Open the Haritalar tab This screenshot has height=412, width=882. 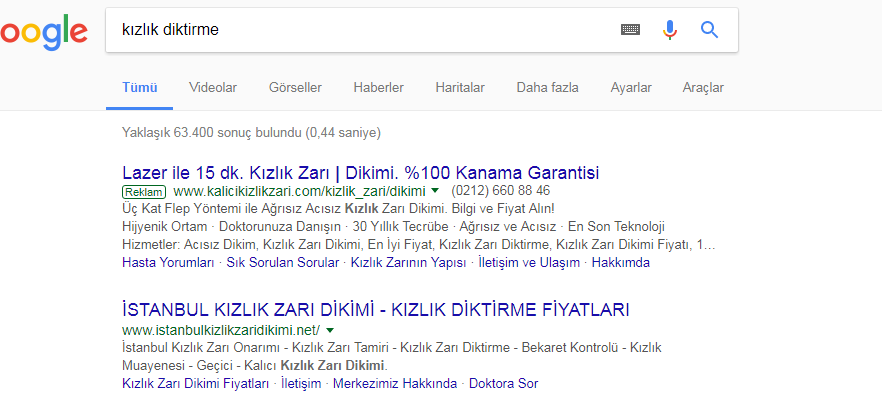(x=460, y=88)
